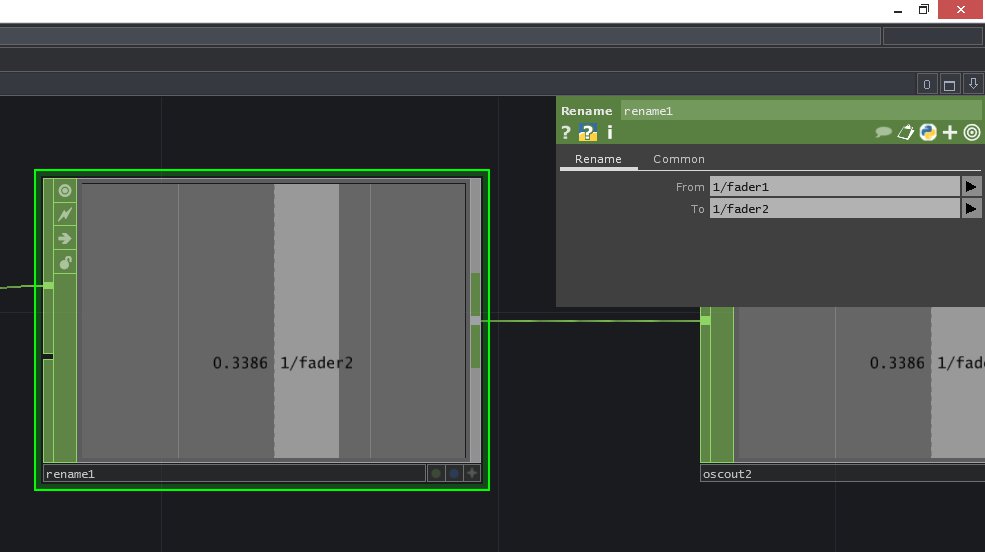The image size is (985, 552).
Task: Click the Python logo language icon
Action: [928, 132]
